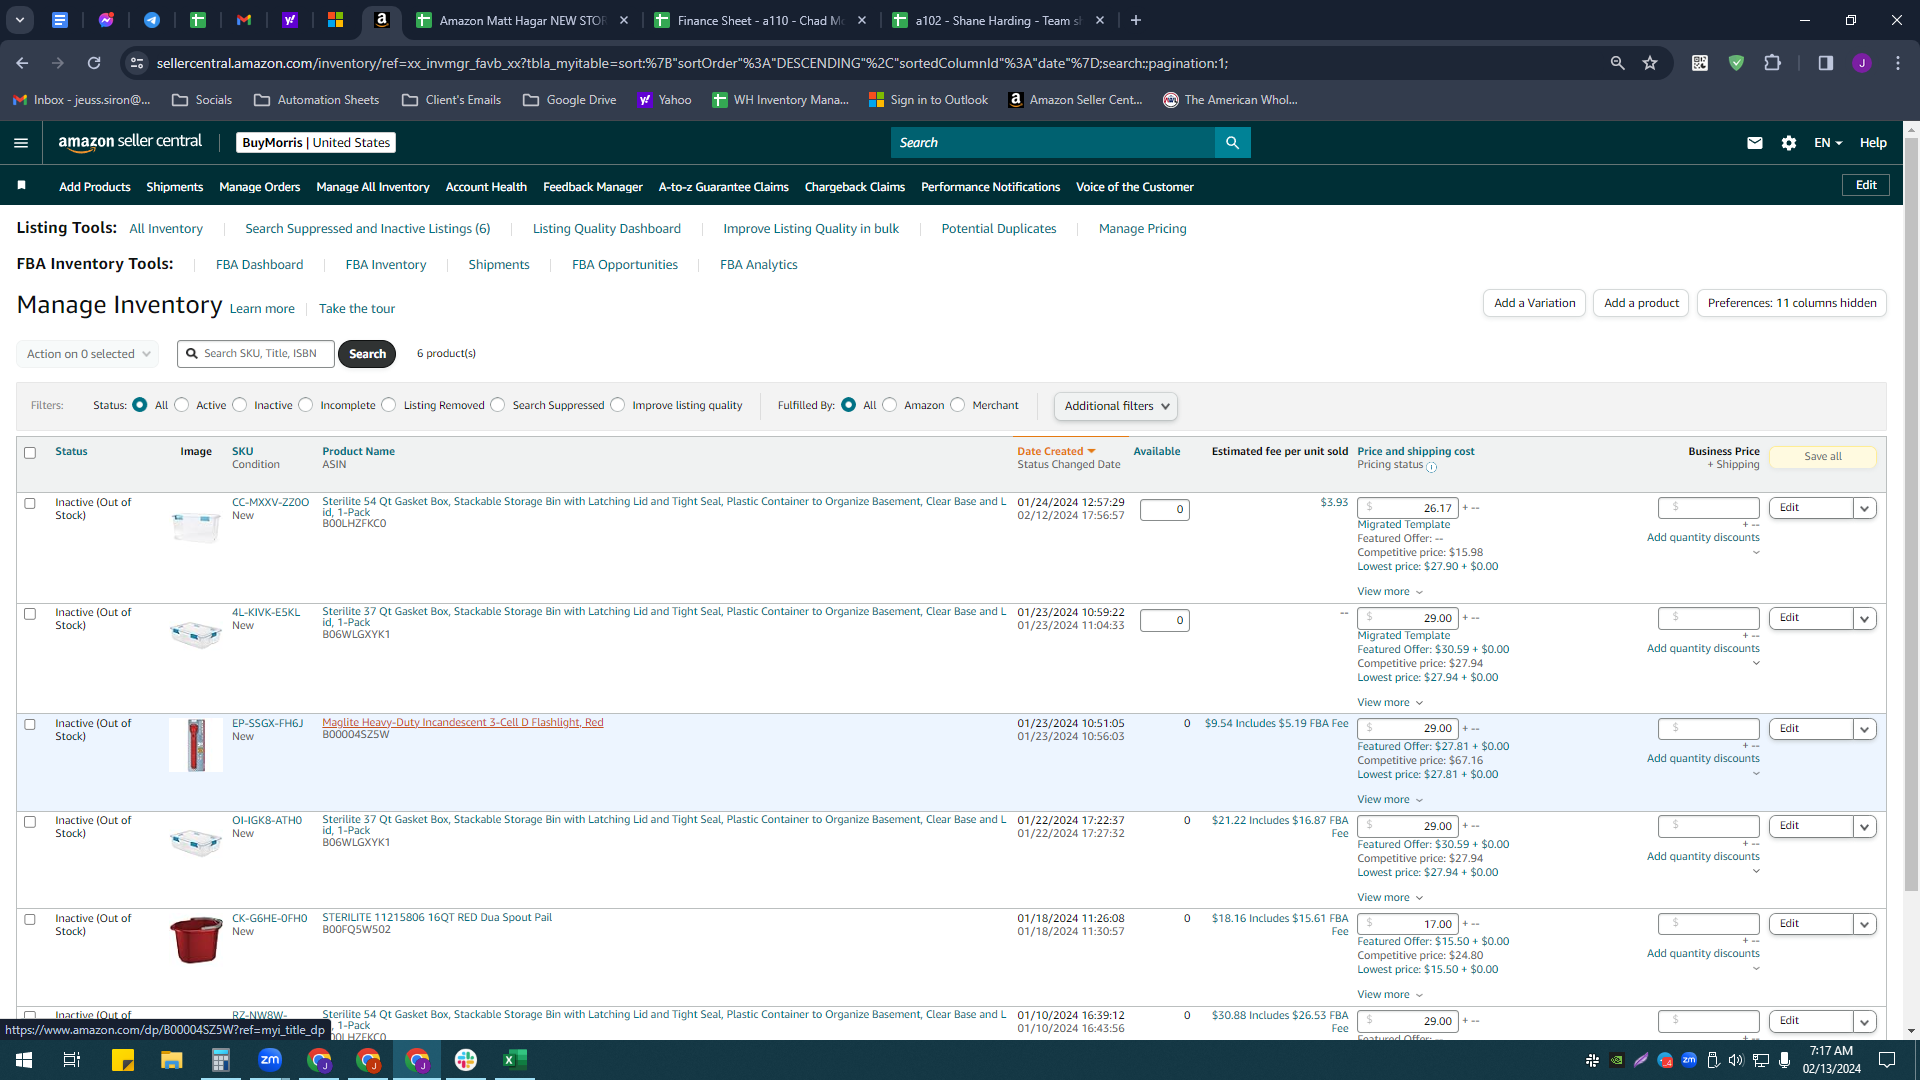This screenshot has height=1080, width=1920.
Task: Reload the page with the refresh icon
Action: [94, 63]
